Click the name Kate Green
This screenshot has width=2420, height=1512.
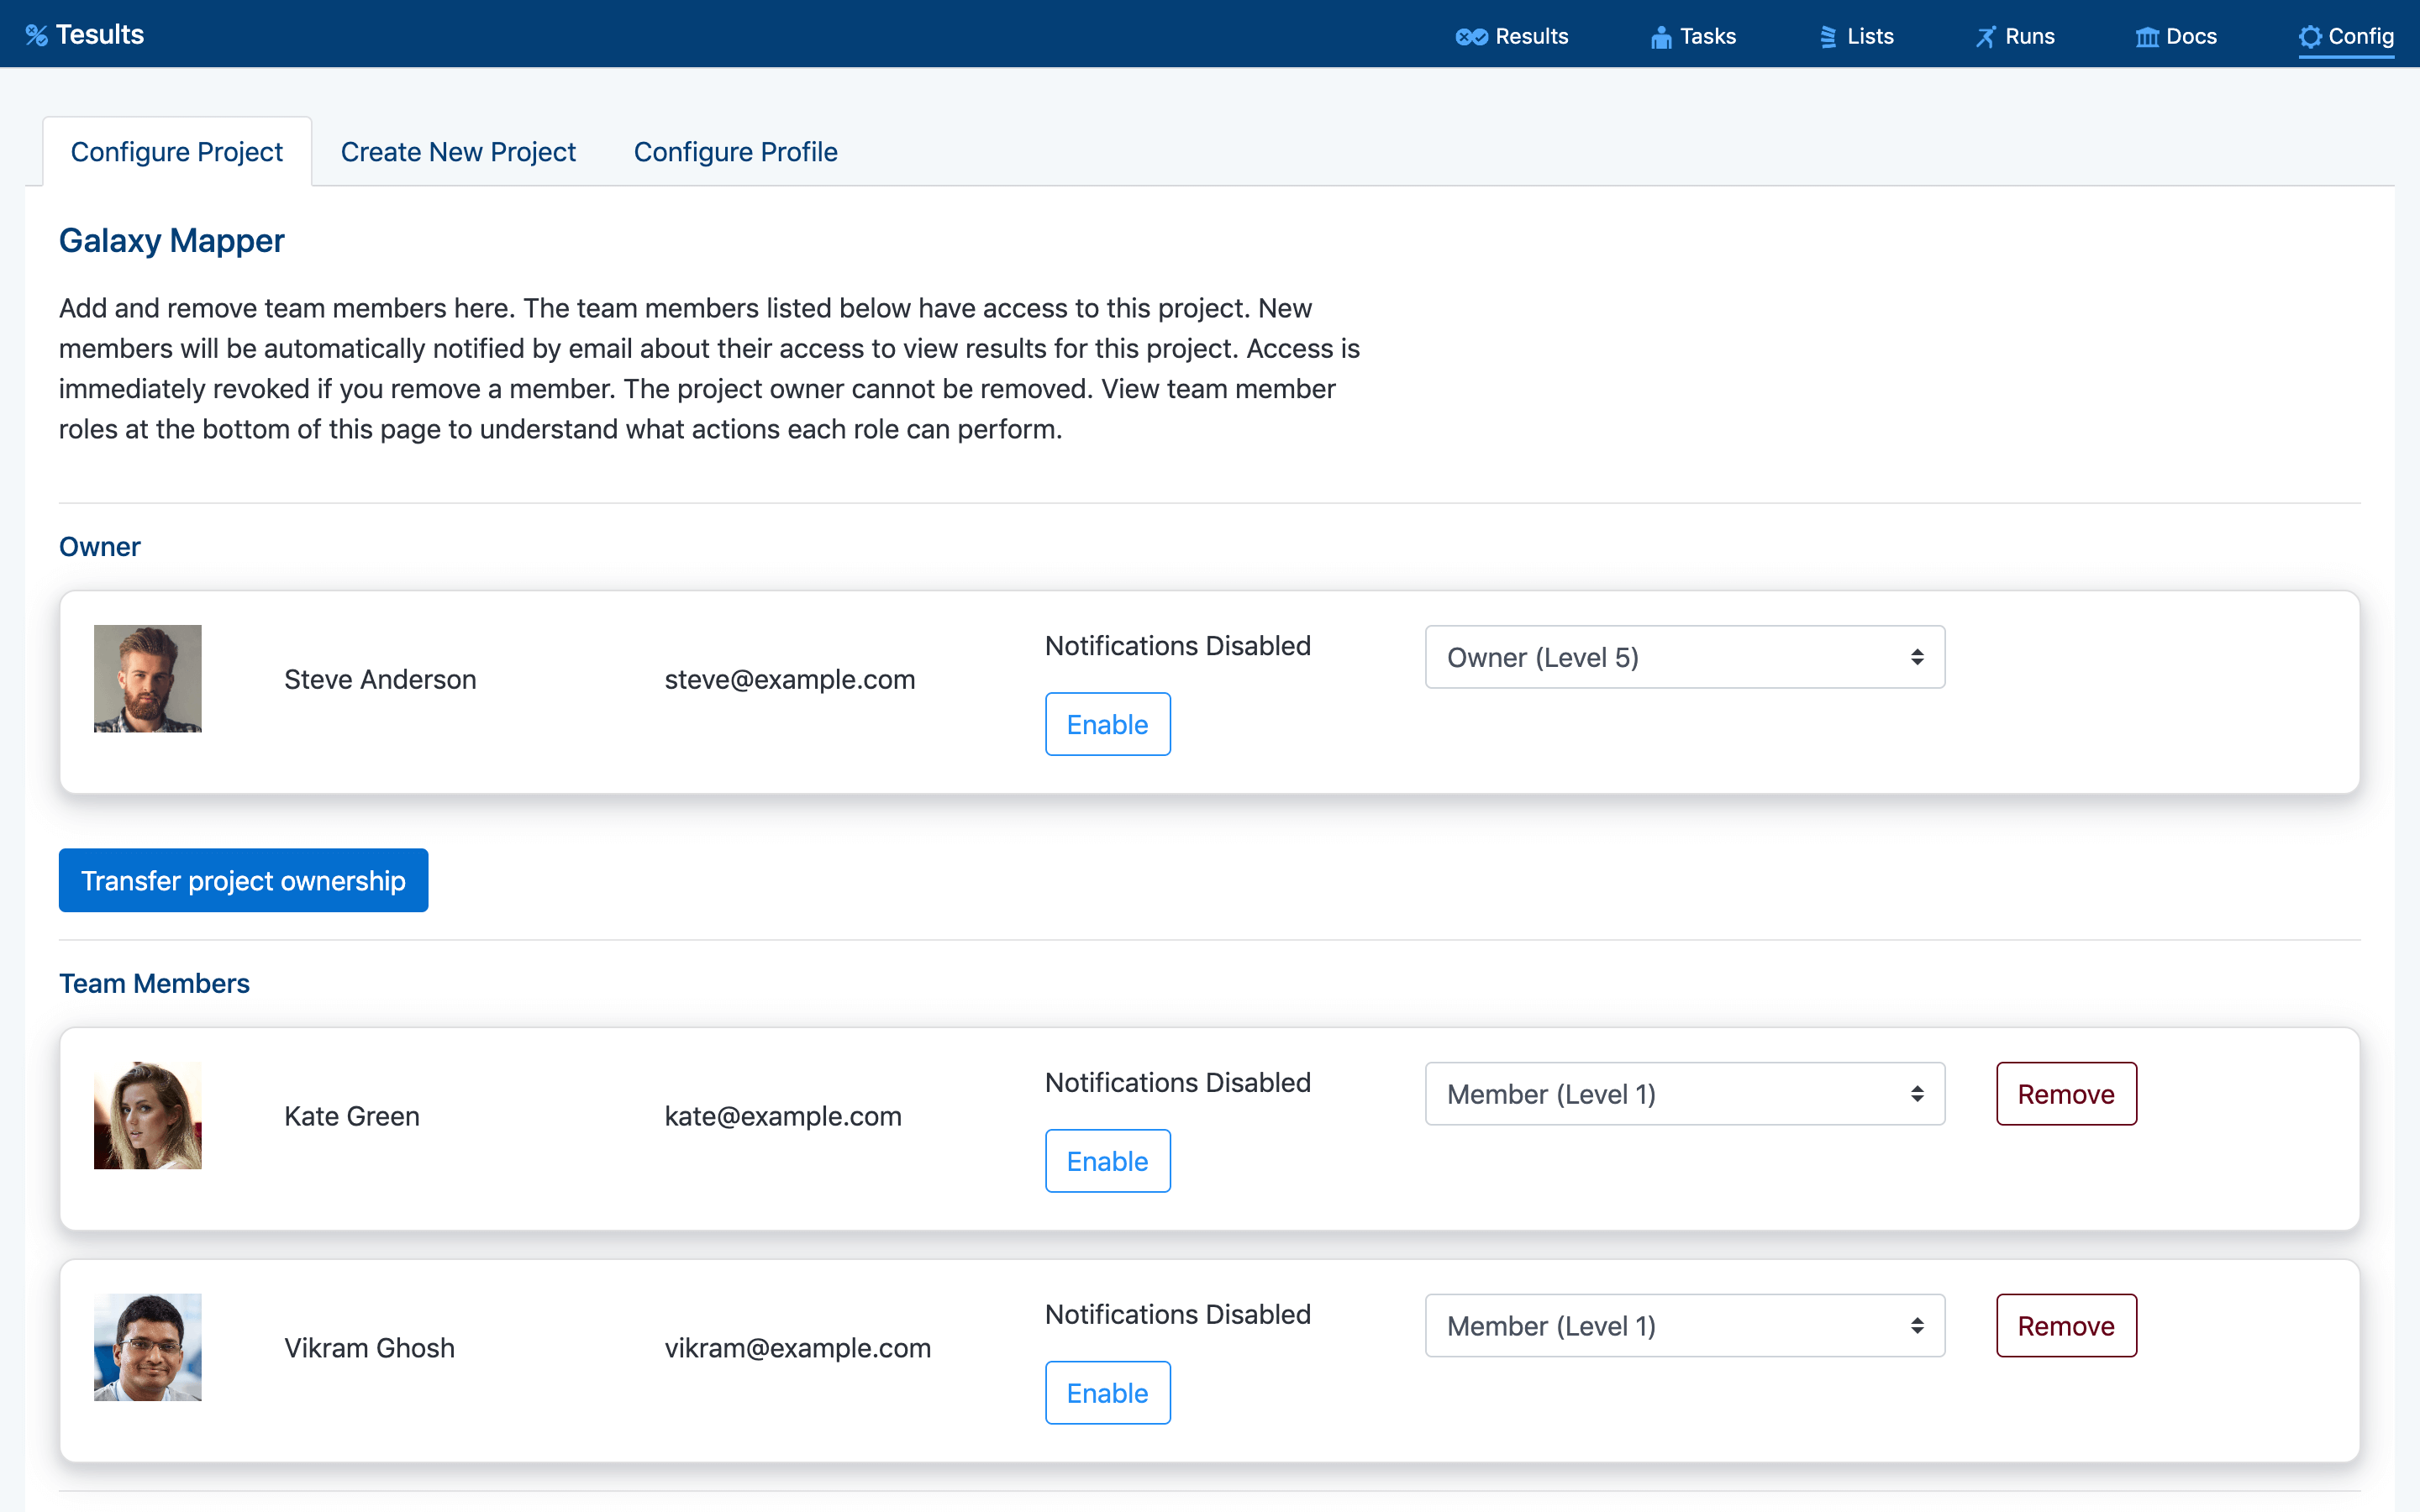tap(352, 1116)
